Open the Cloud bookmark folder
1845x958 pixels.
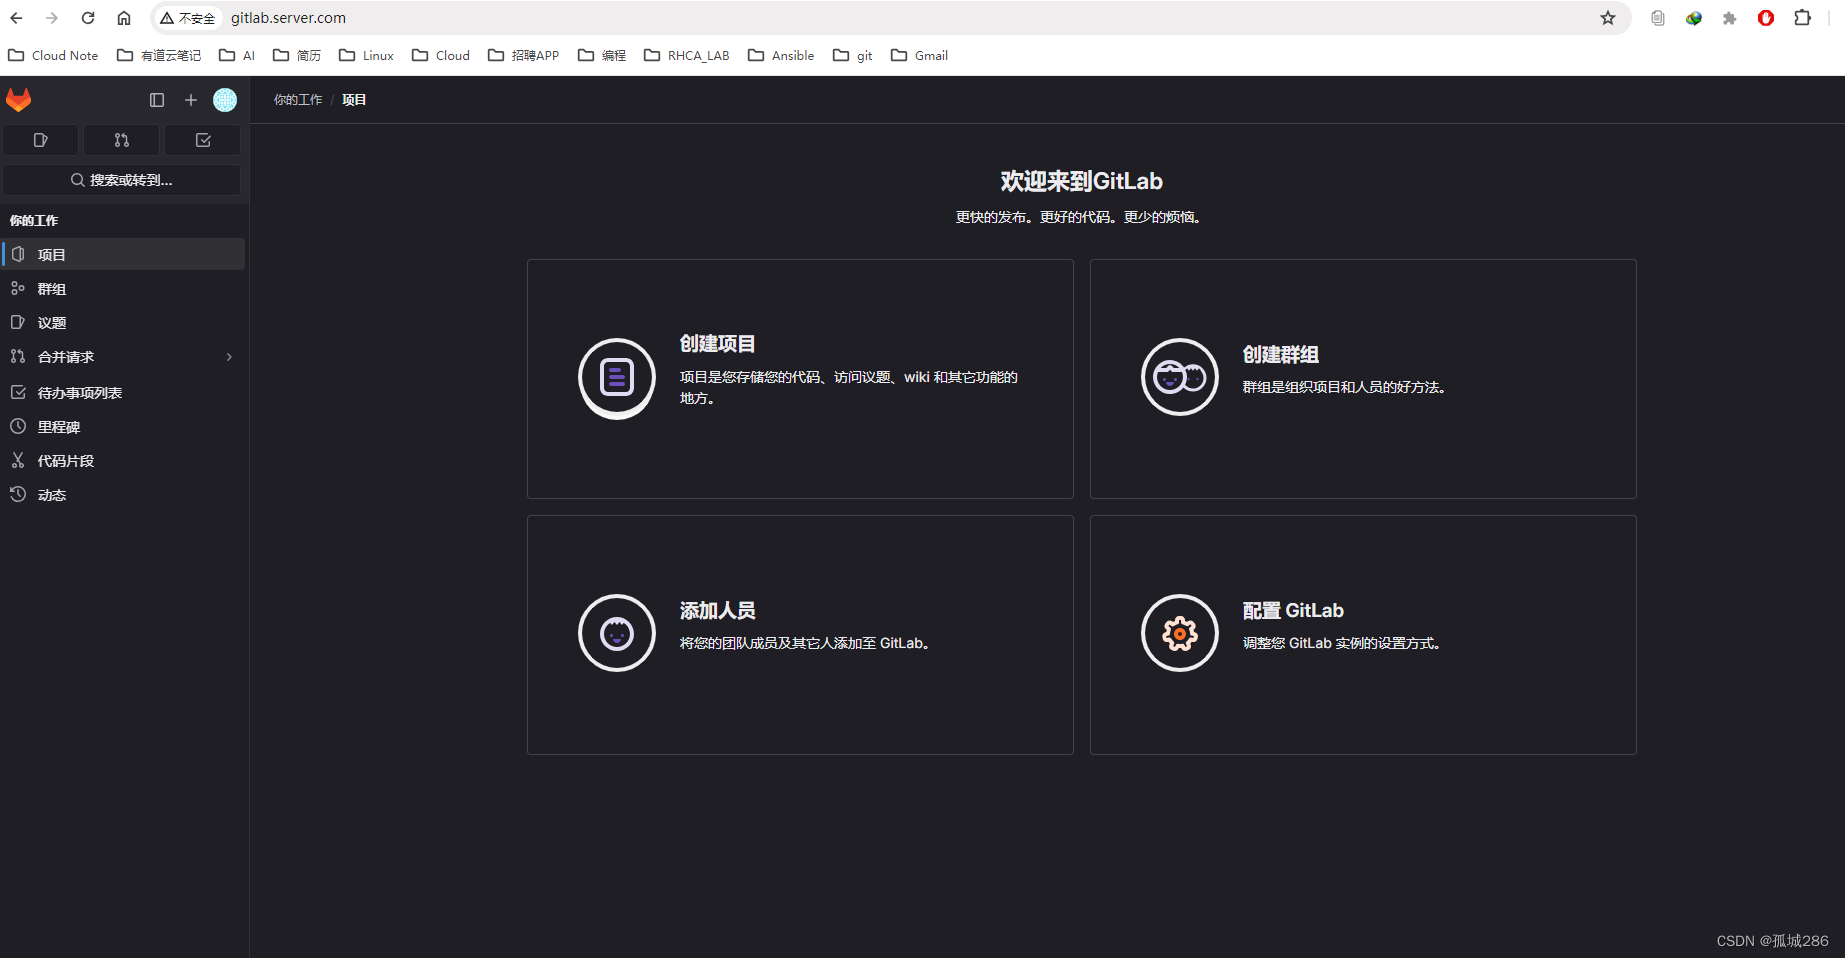coord(441,56)
